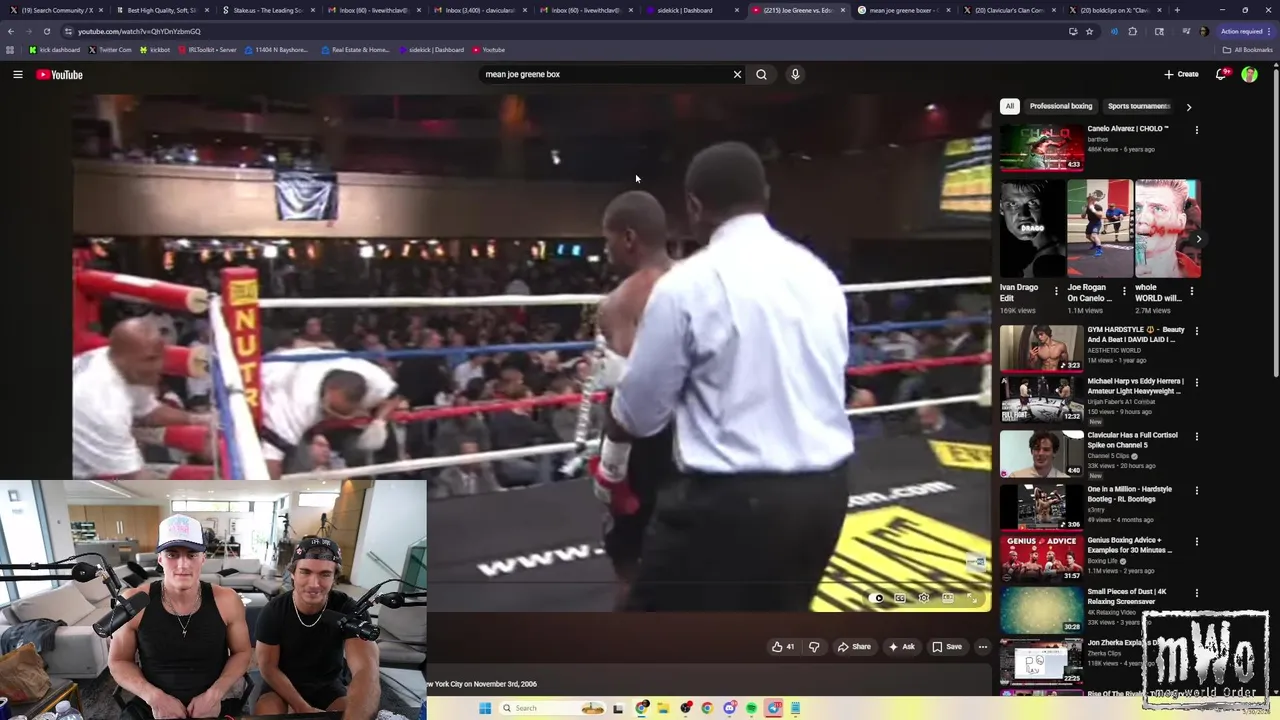Dislike the video with thumbs down
This screenshot has width=1280, height=720.
[x=814, y=647]
